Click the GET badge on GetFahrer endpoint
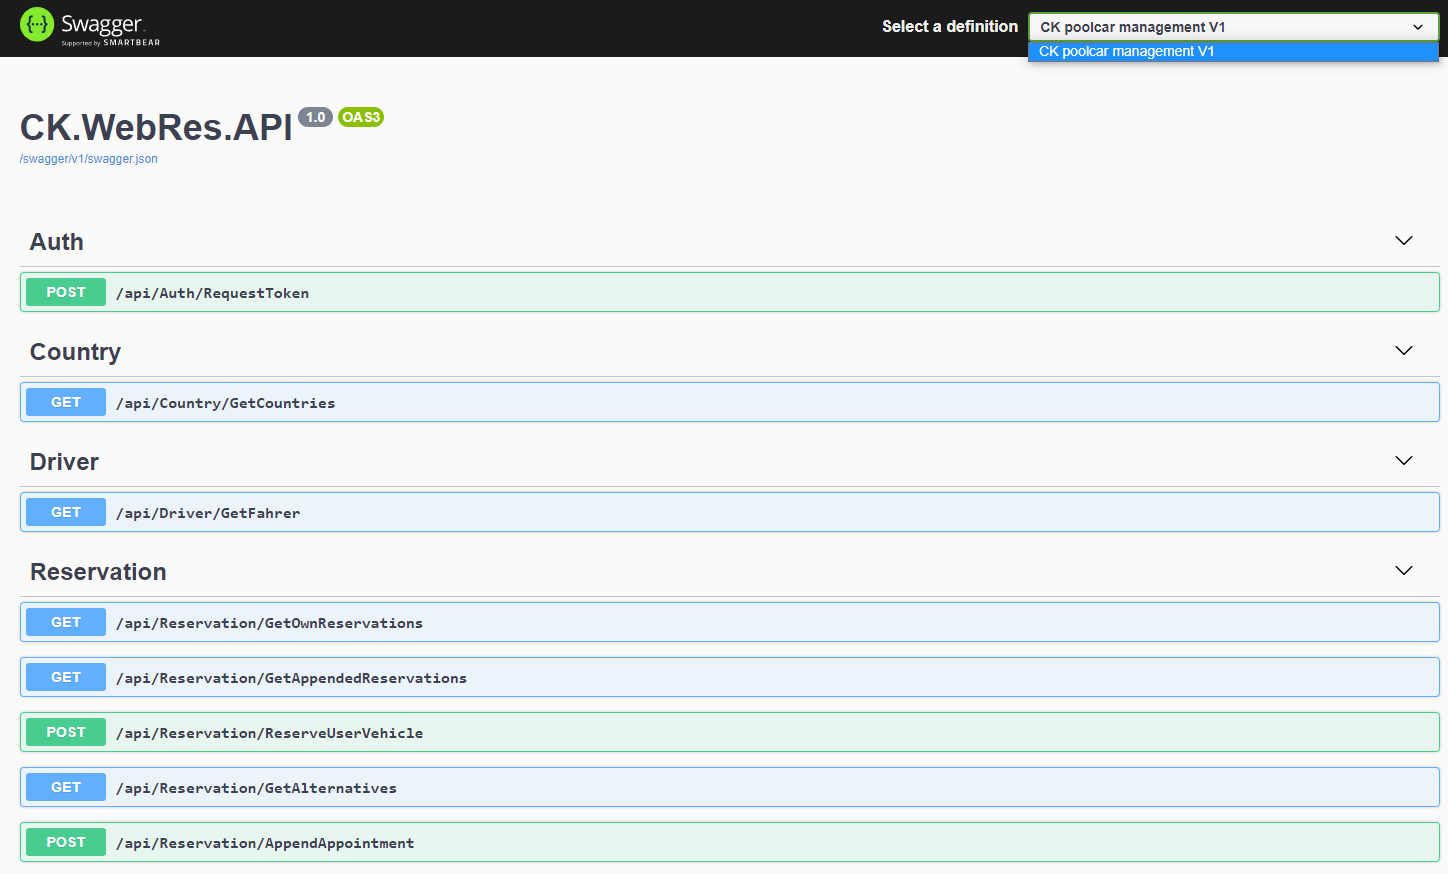The image size is (1448, 874). (x=65, y=512)
